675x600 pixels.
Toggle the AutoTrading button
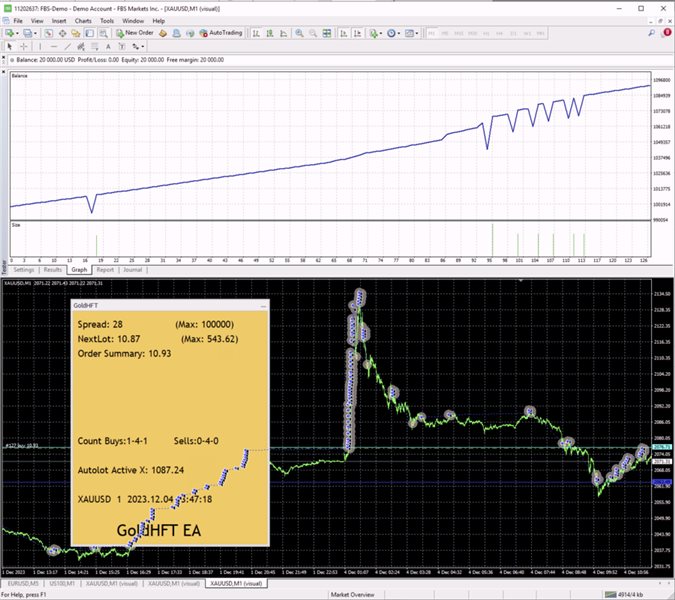[x=221, y=33]
